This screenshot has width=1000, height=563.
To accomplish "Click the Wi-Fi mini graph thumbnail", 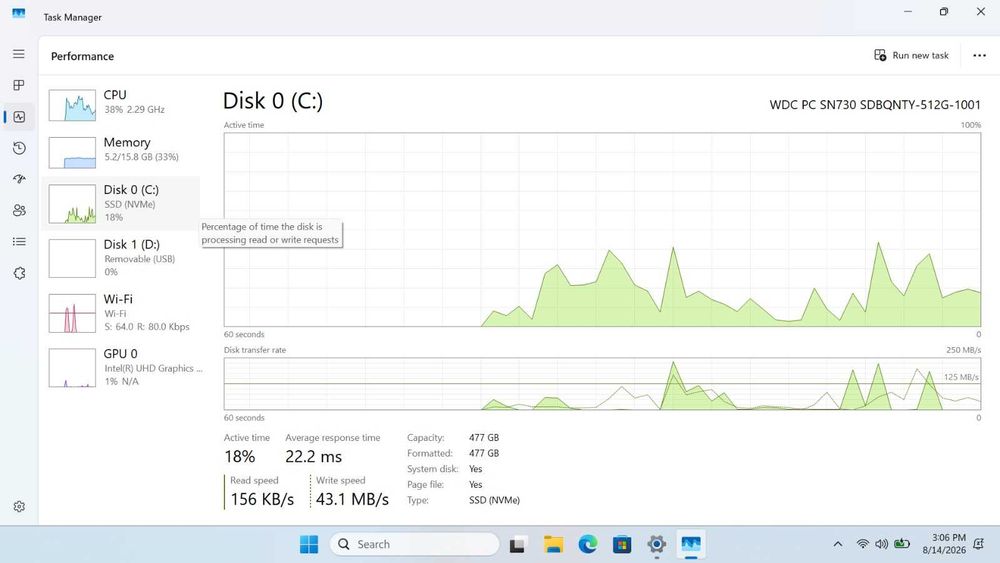I will 72,313.
